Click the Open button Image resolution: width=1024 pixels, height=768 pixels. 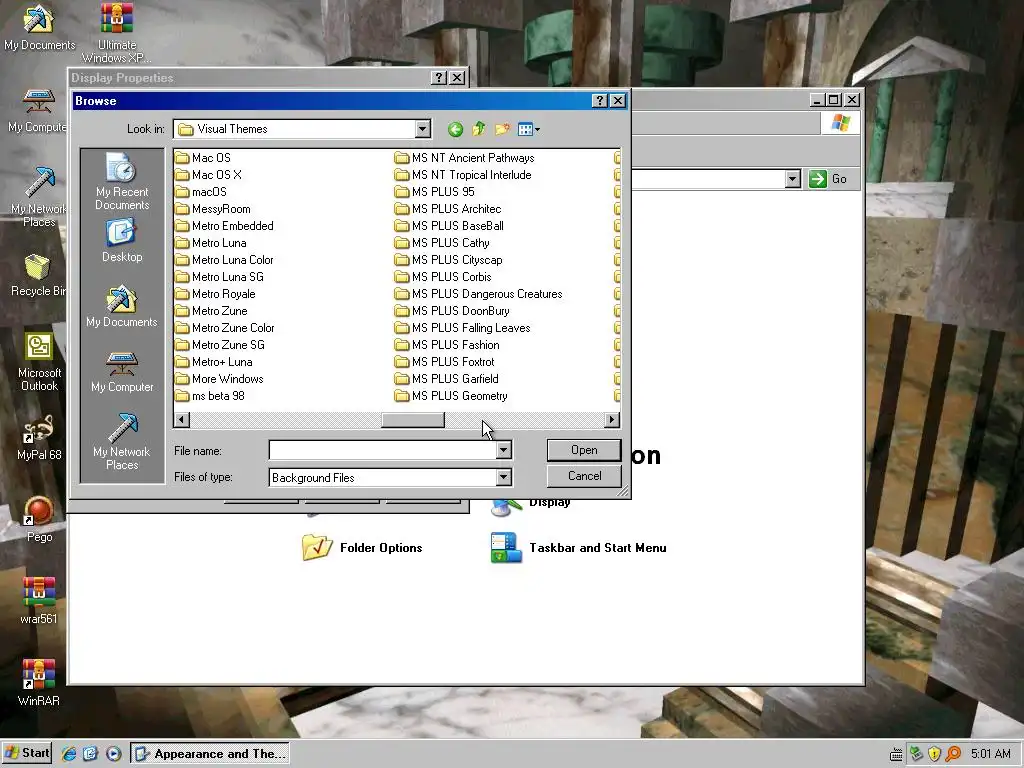coord(584,450)
